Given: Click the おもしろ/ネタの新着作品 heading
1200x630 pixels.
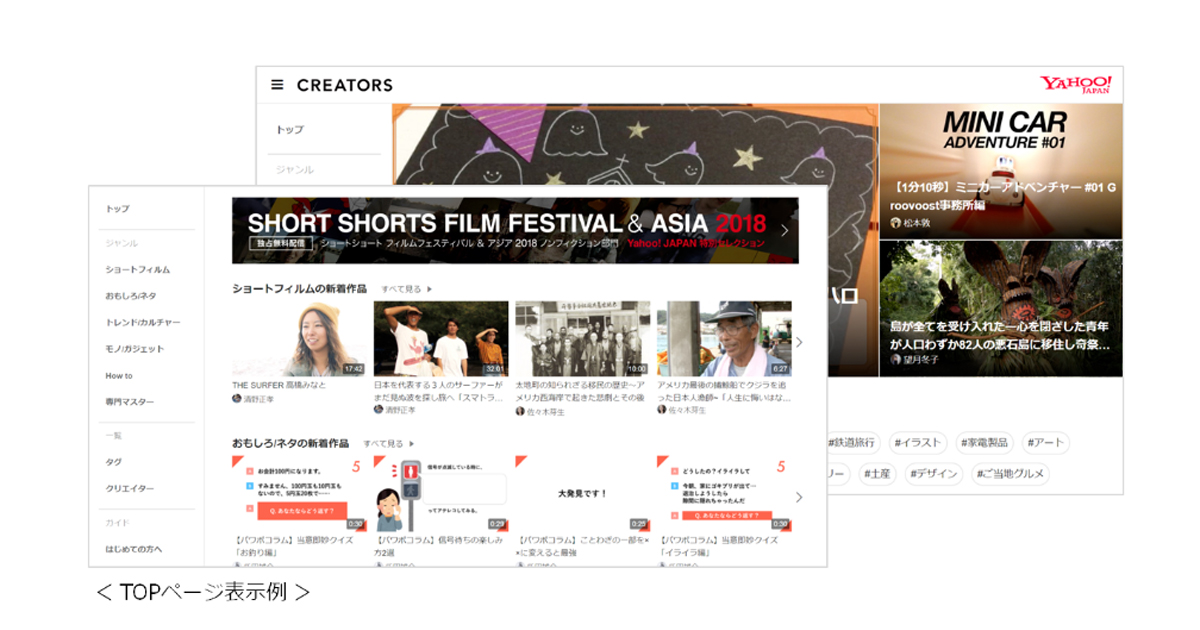Looking at the screenshot, I should (x=291, y=443).
